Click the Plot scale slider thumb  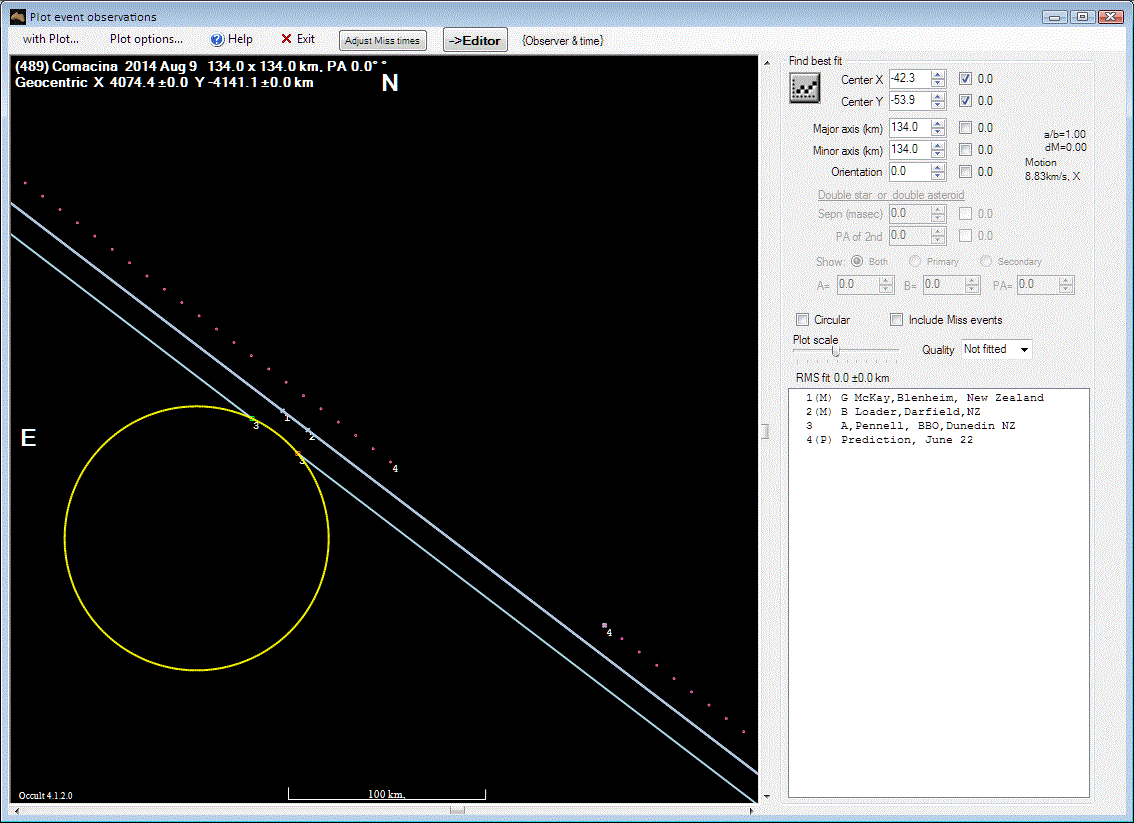[x=835, y=351]
